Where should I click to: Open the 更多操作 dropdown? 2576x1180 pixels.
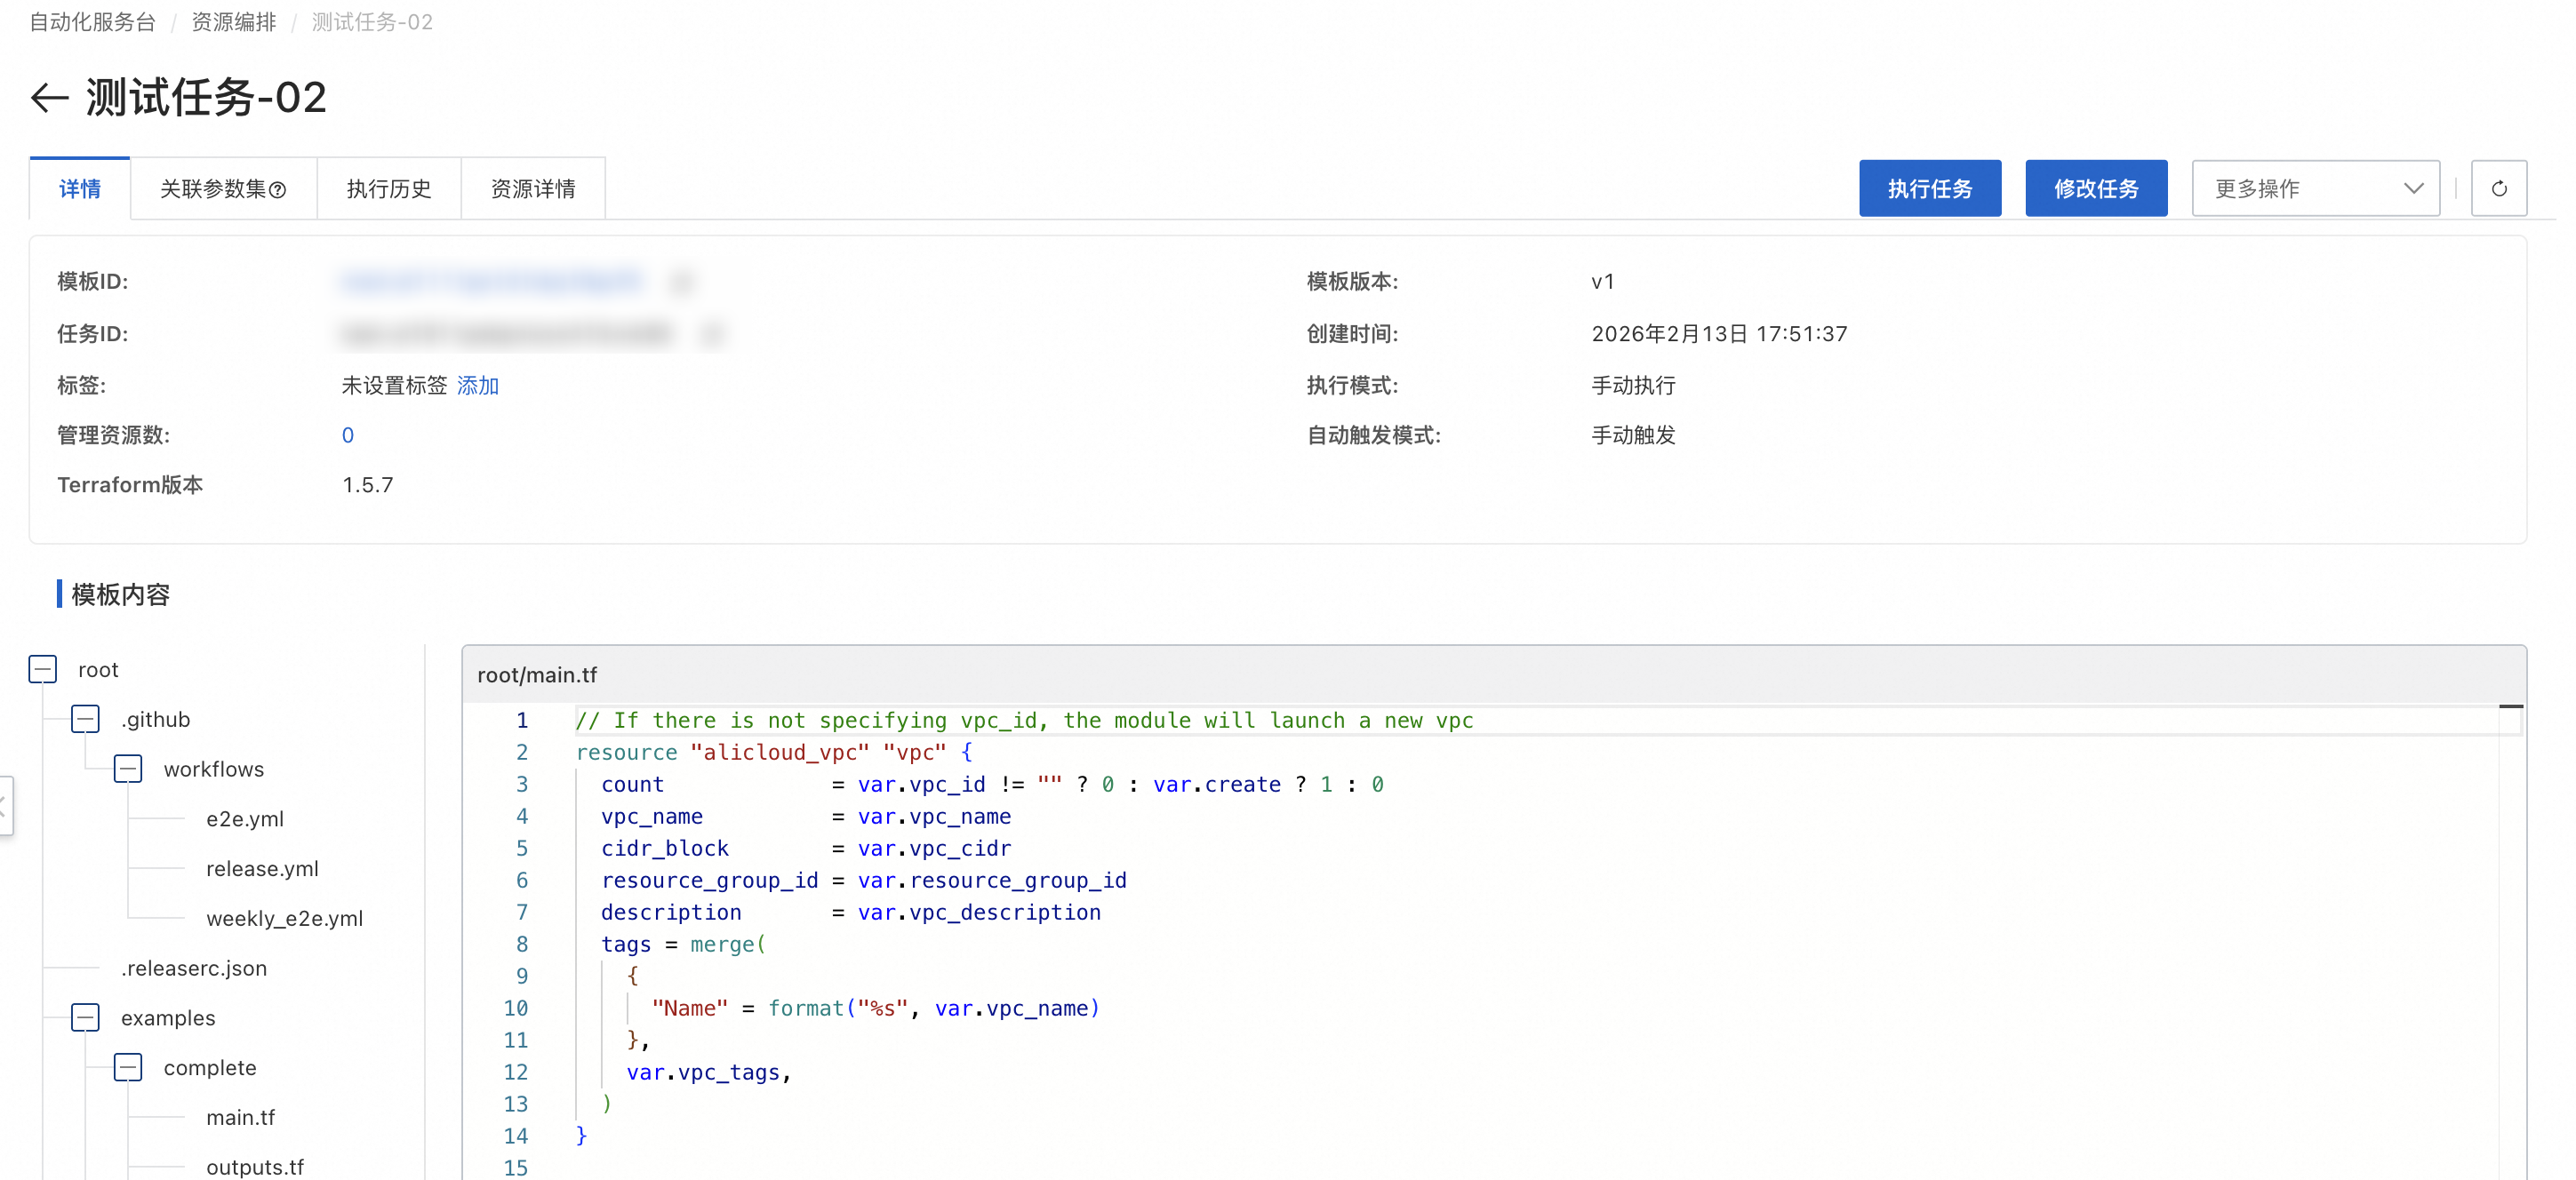pos(2315,188)
